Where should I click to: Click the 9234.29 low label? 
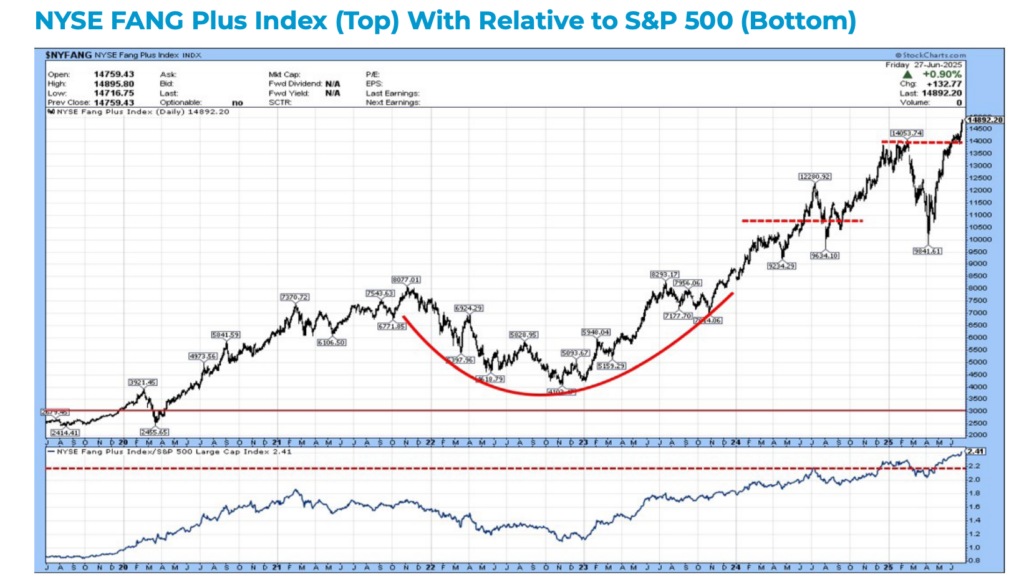[x=781, y=266]
